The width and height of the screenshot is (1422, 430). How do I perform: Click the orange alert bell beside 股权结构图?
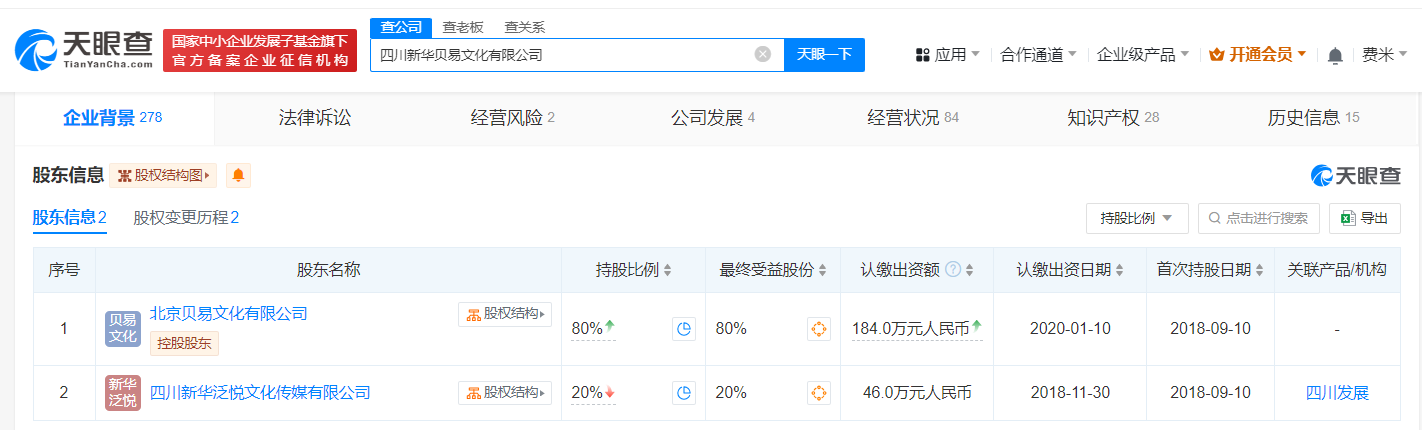tap(238, 175)
